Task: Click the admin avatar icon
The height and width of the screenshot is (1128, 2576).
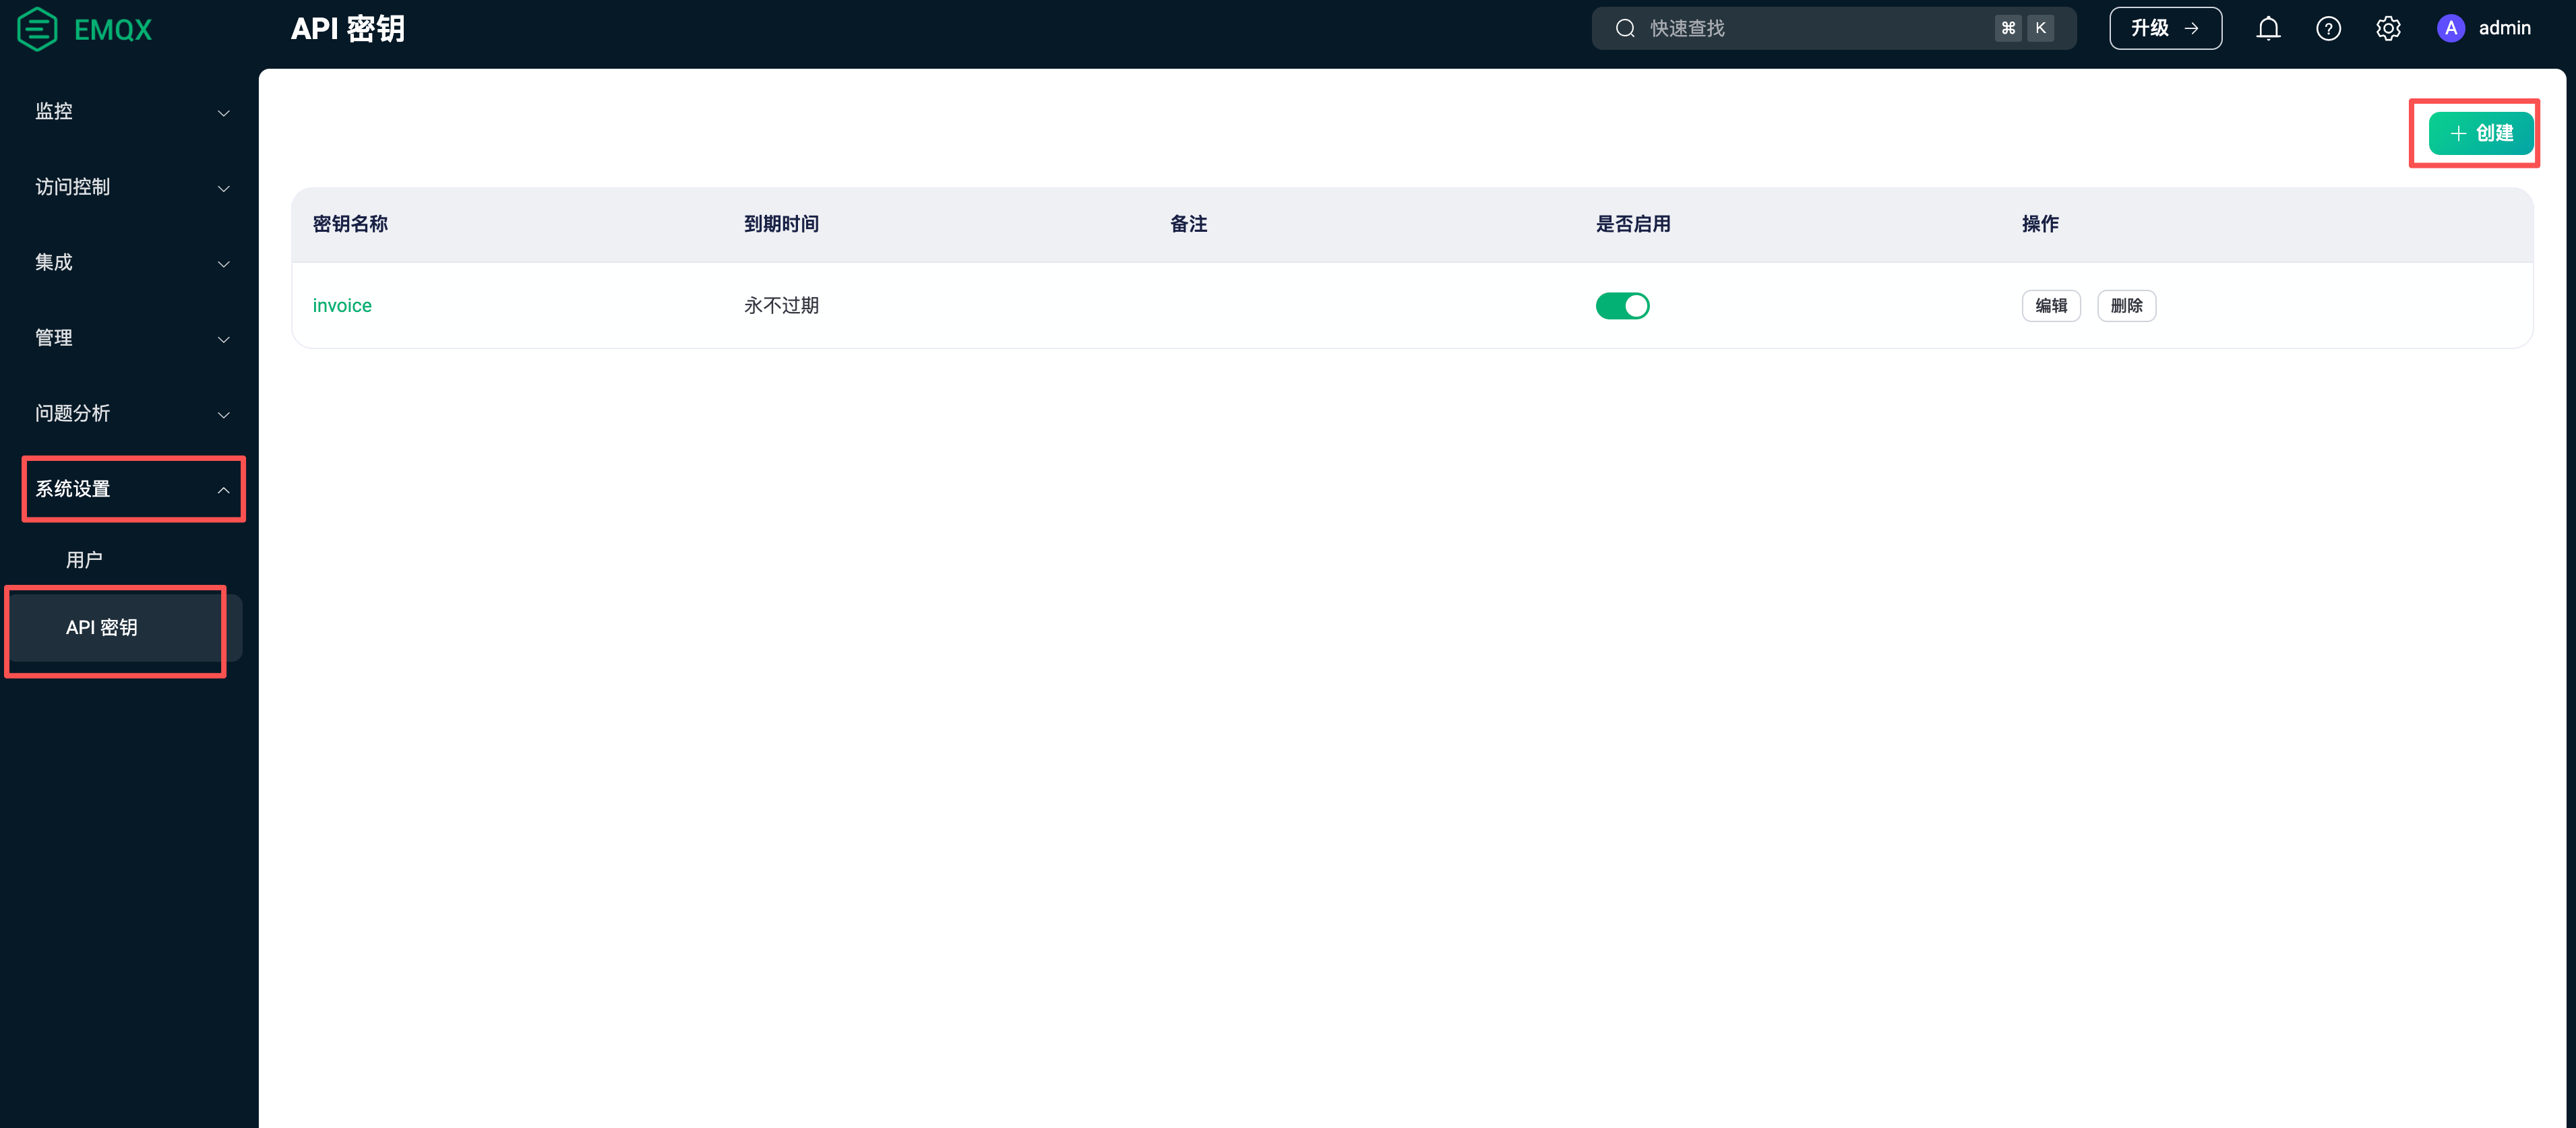Action: coord(2450,29)
